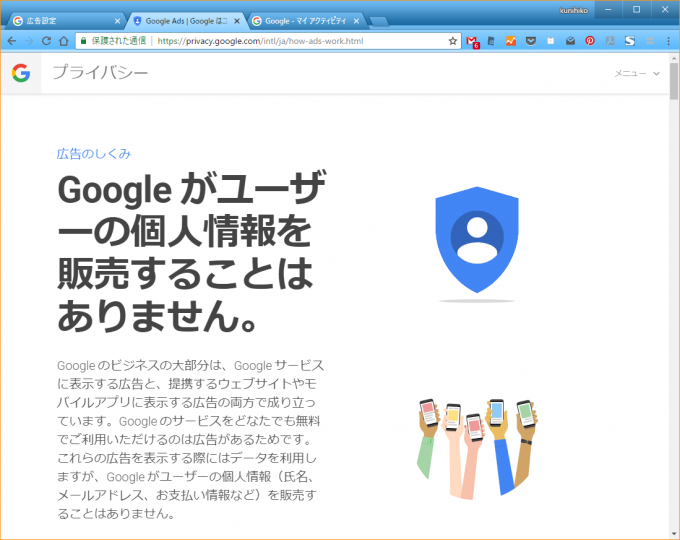
Task: Switch to the マイ アクティビティ tab
Action: (x=306, y=21)
